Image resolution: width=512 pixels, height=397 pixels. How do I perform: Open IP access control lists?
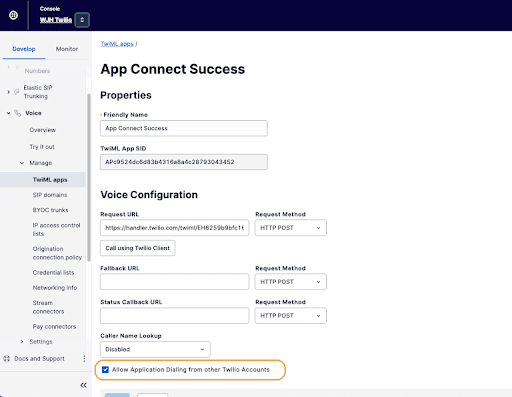56,229
